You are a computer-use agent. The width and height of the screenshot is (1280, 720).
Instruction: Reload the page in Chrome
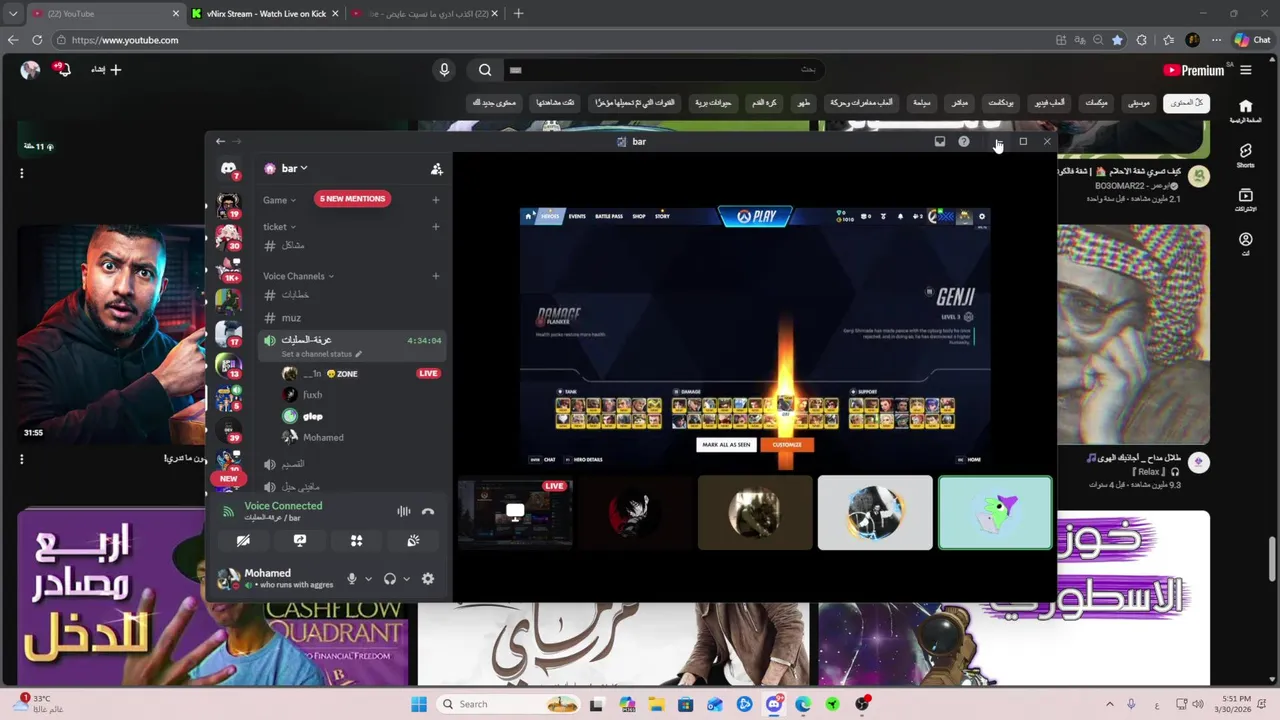(x=37, y=40)
